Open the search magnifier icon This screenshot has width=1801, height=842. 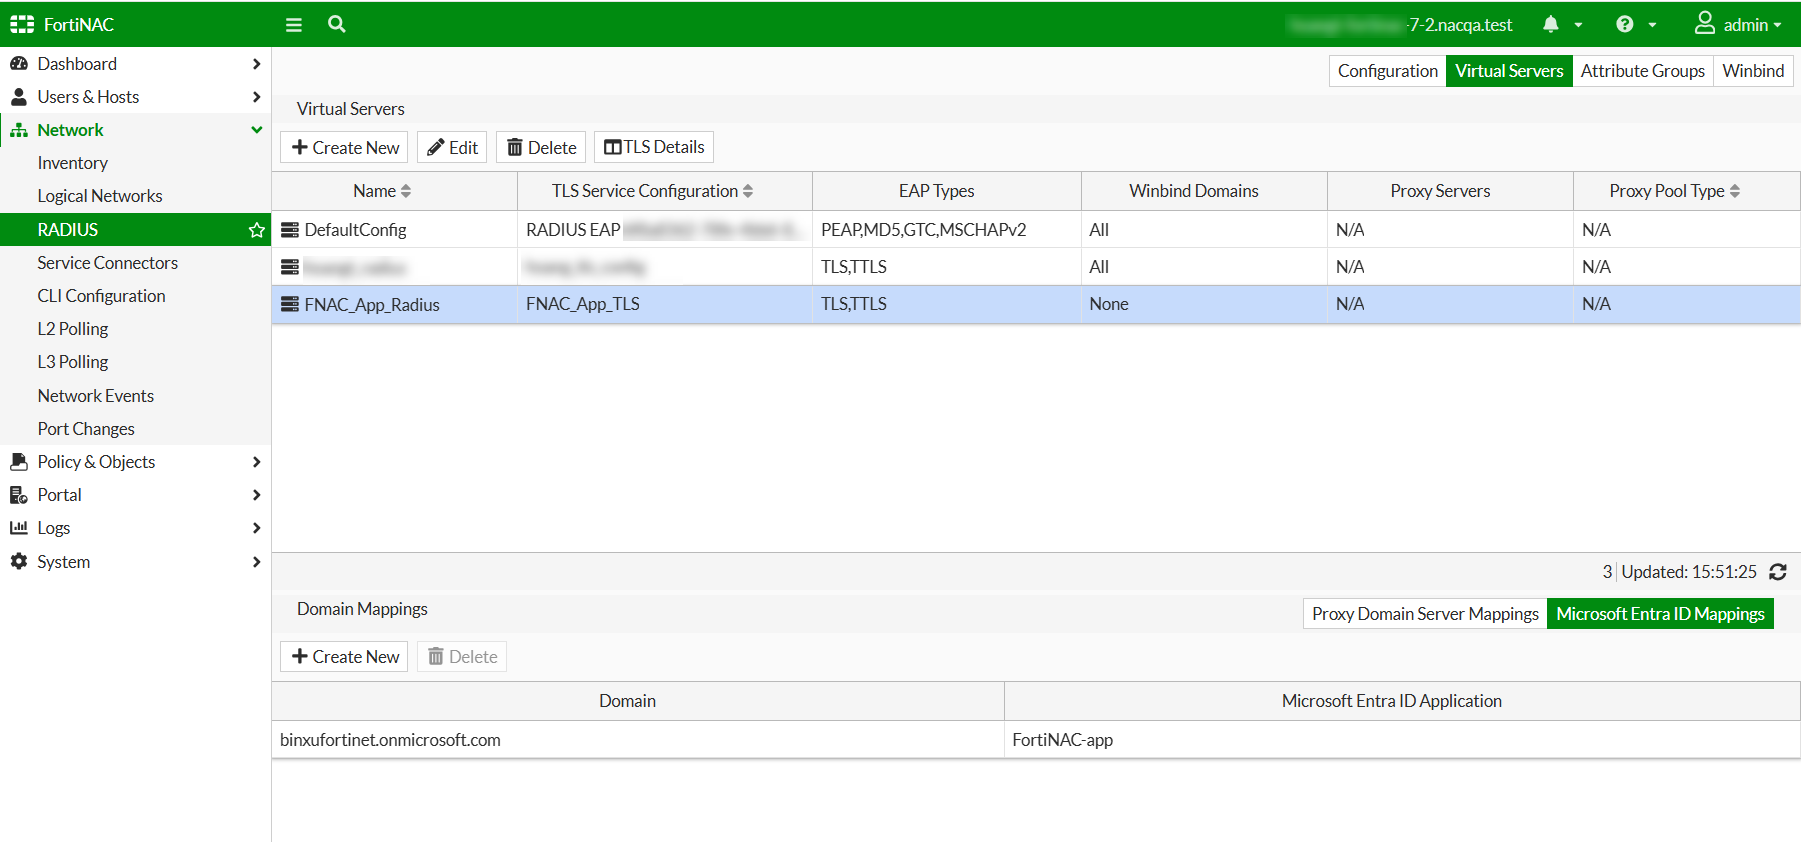point(337,24)
